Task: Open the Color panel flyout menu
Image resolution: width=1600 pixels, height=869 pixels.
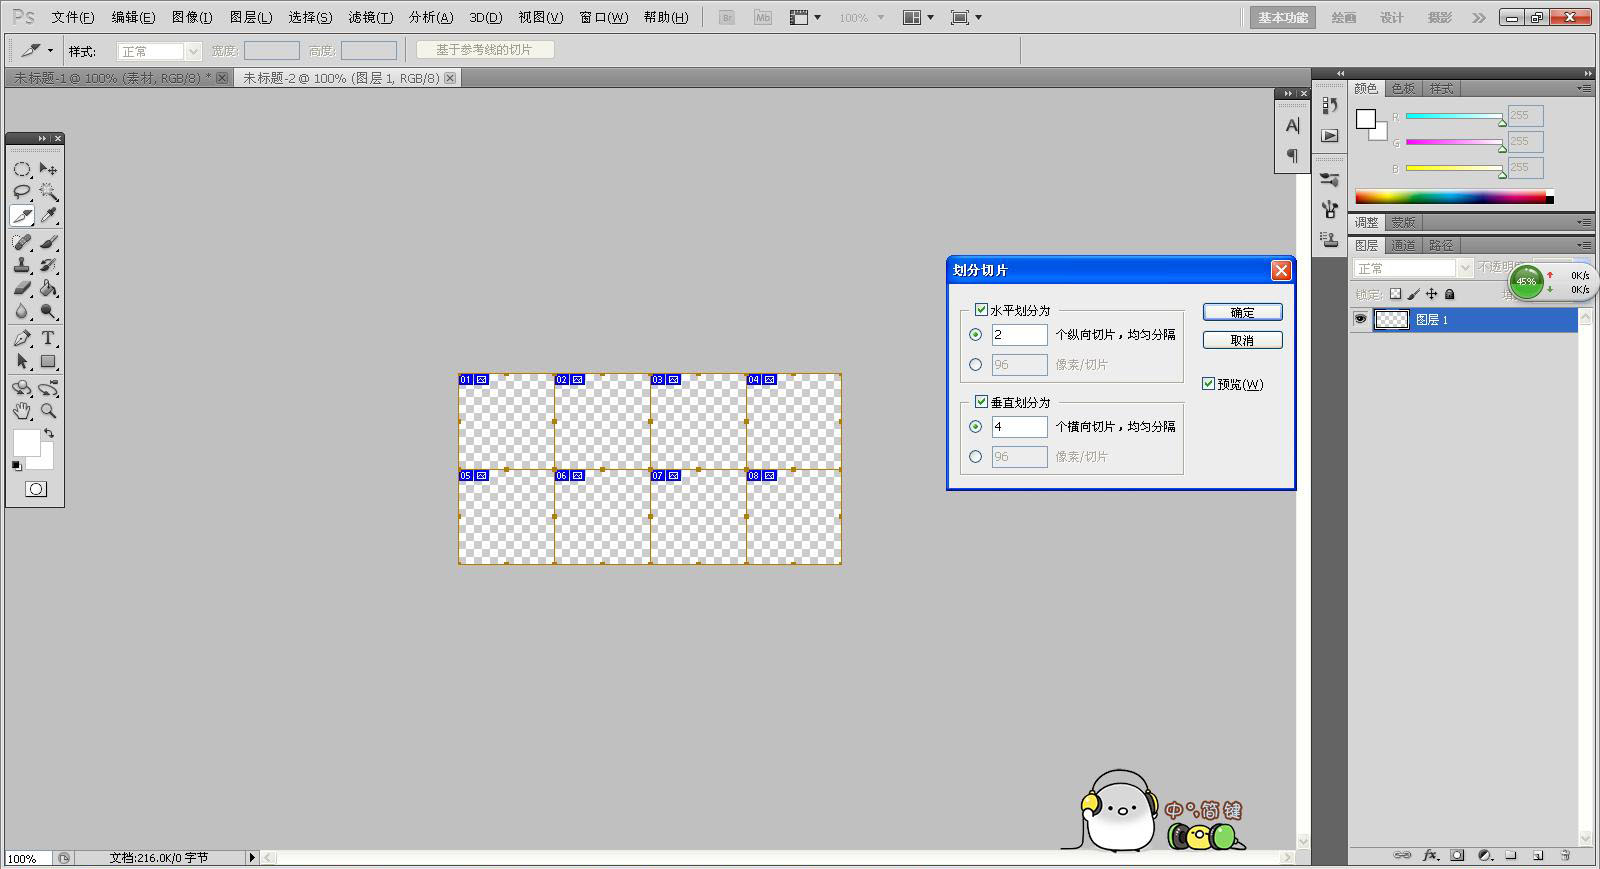Action: [x=1584, y=89]
